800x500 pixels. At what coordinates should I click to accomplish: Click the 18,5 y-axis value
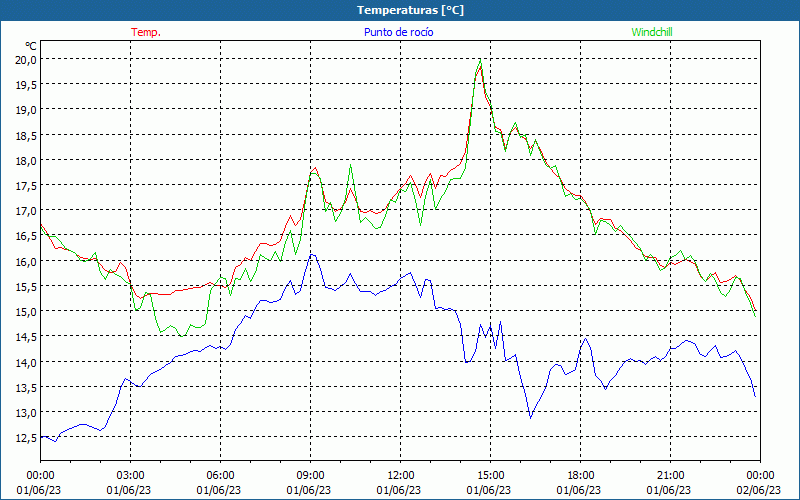click(x=26, y=135)
